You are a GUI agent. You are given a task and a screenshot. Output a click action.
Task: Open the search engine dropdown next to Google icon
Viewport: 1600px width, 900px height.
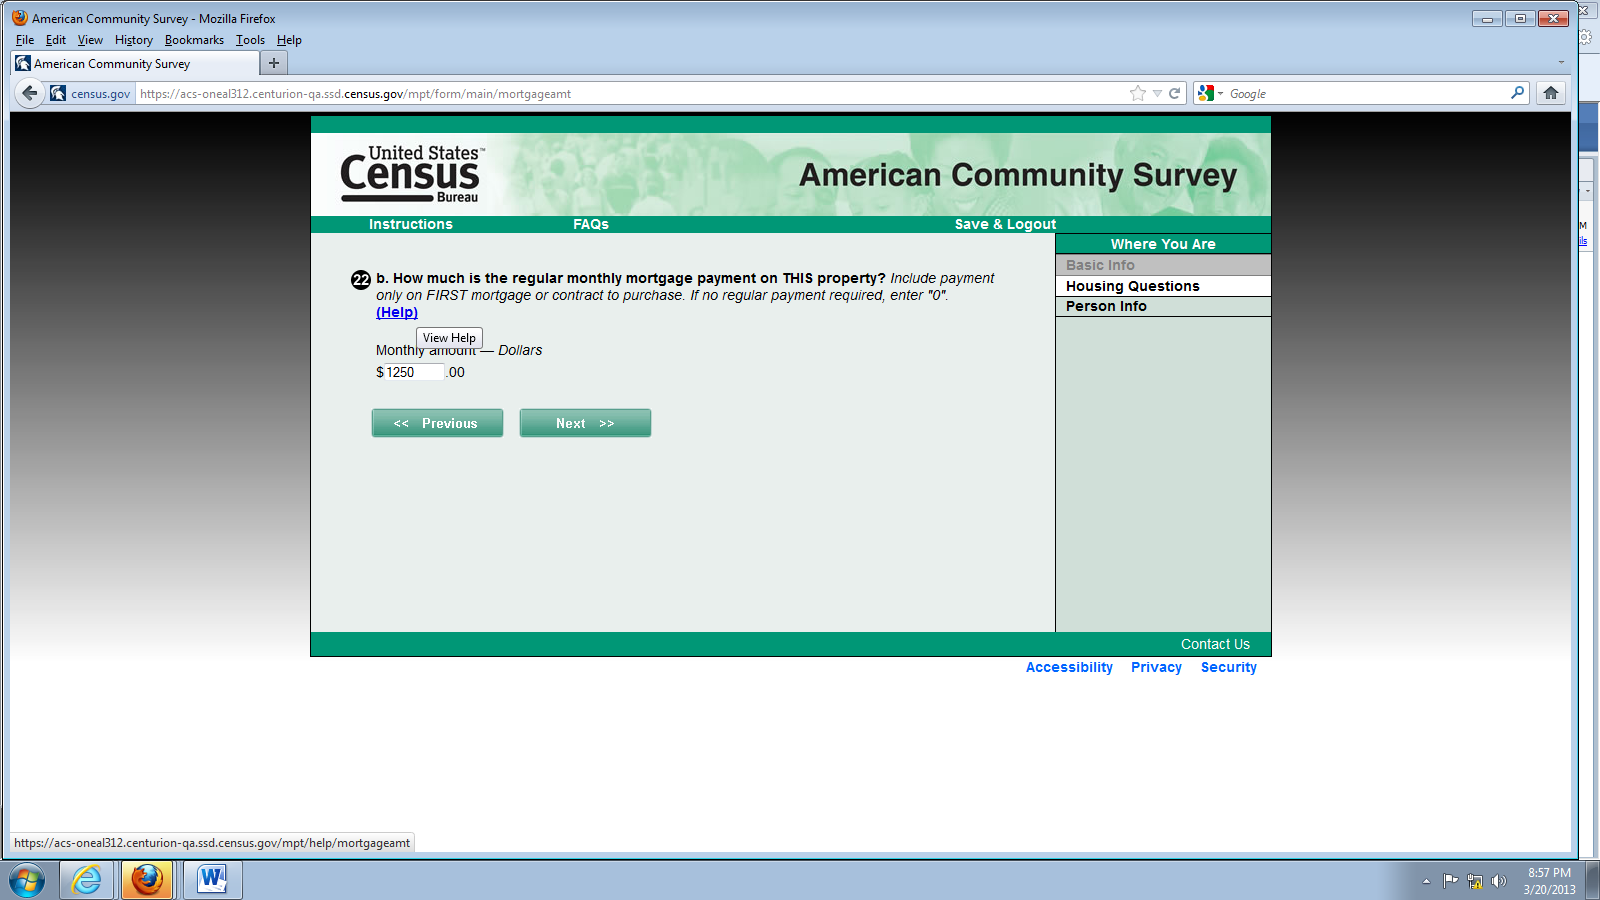pos(1220,93)
